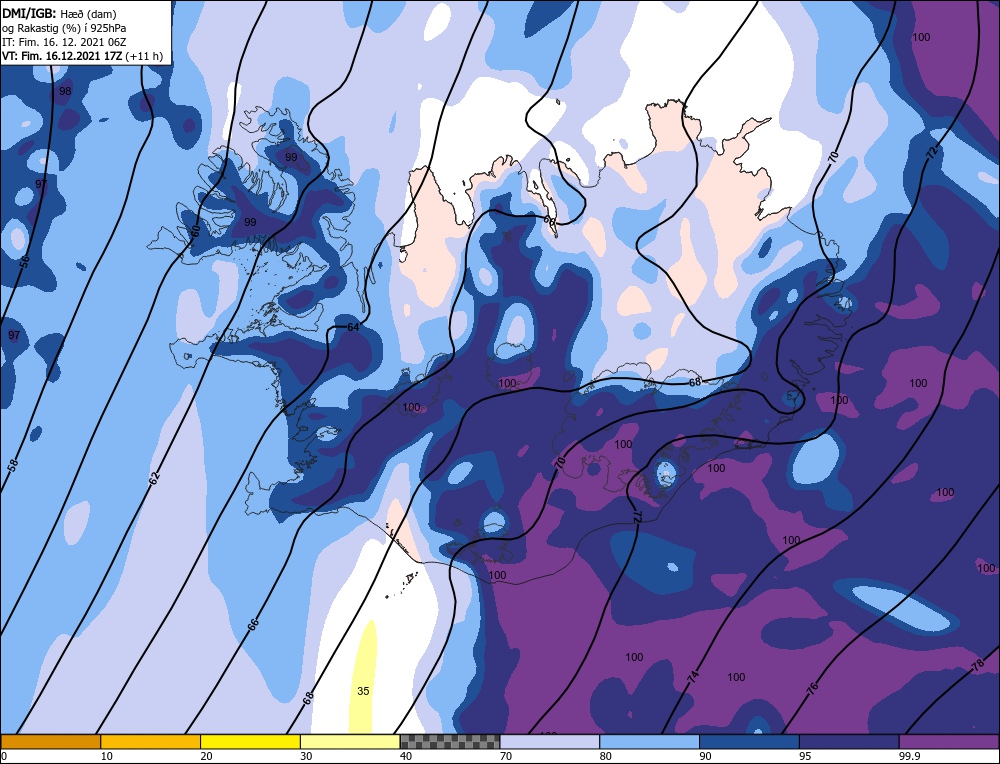Click the '90' legend scale tick label
The width and height of the screenshot is (1000, 764).
705,756
